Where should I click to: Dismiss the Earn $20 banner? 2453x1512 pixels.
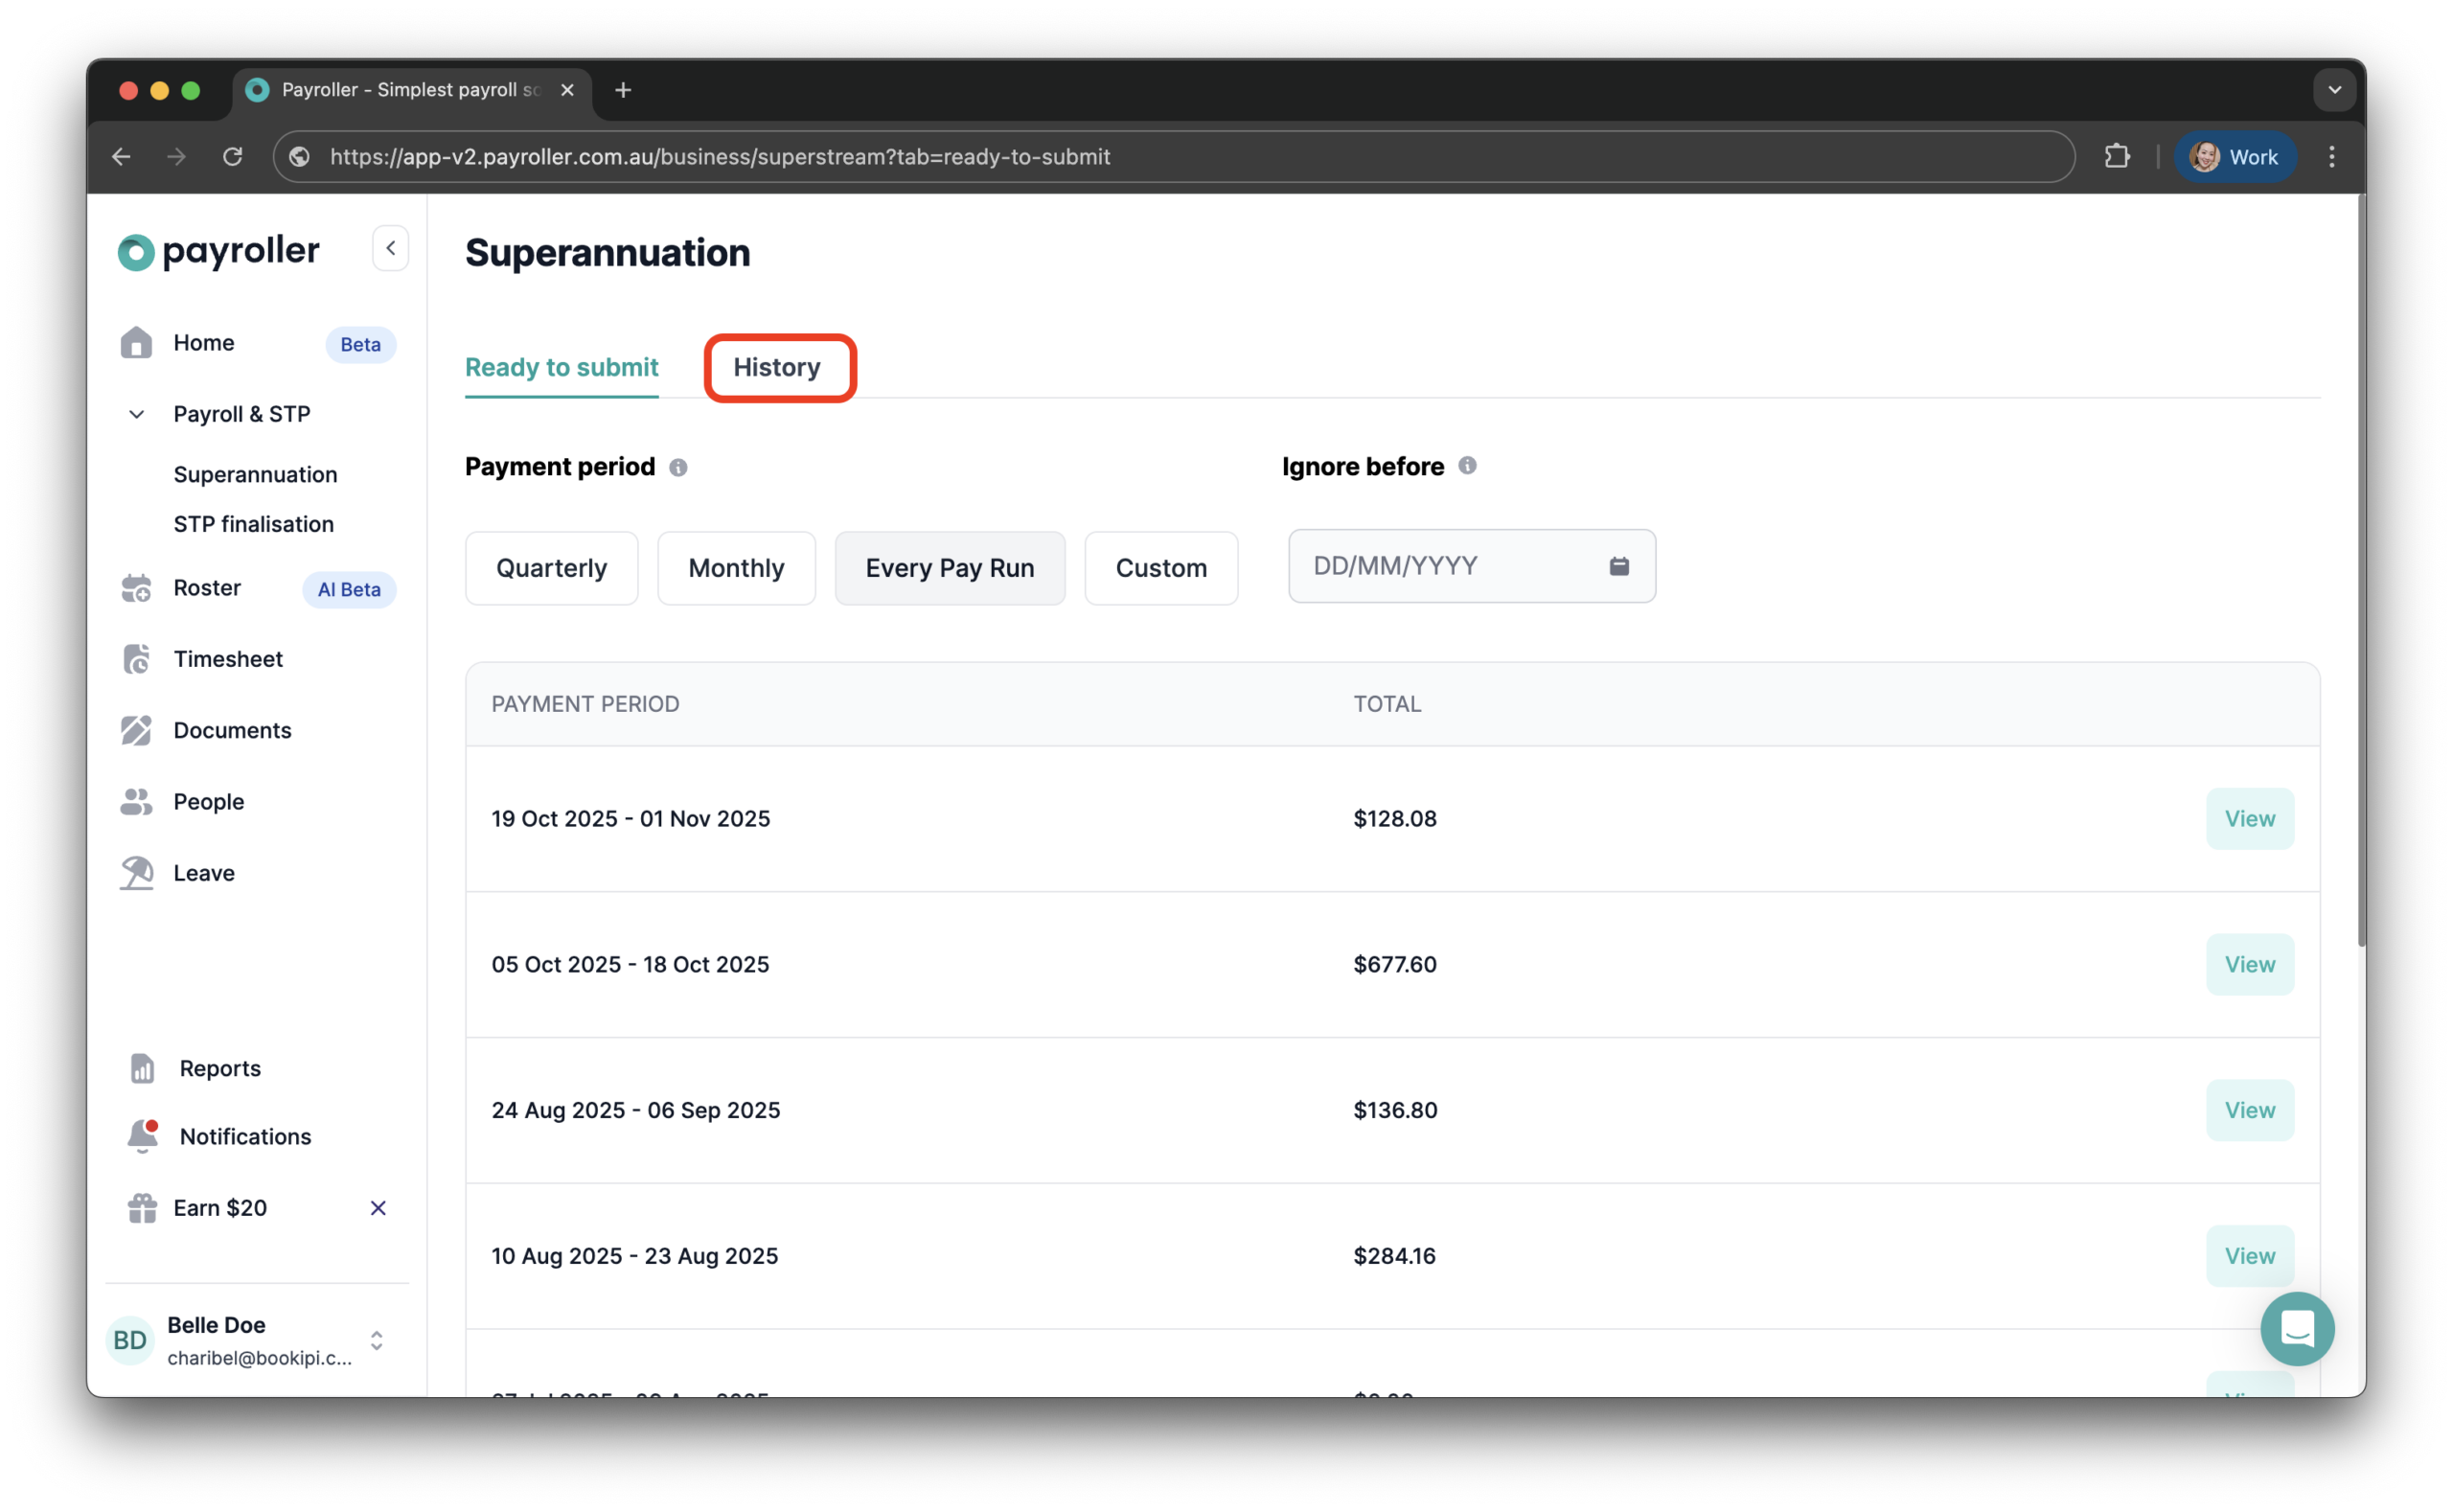[x=377, y=1207]
